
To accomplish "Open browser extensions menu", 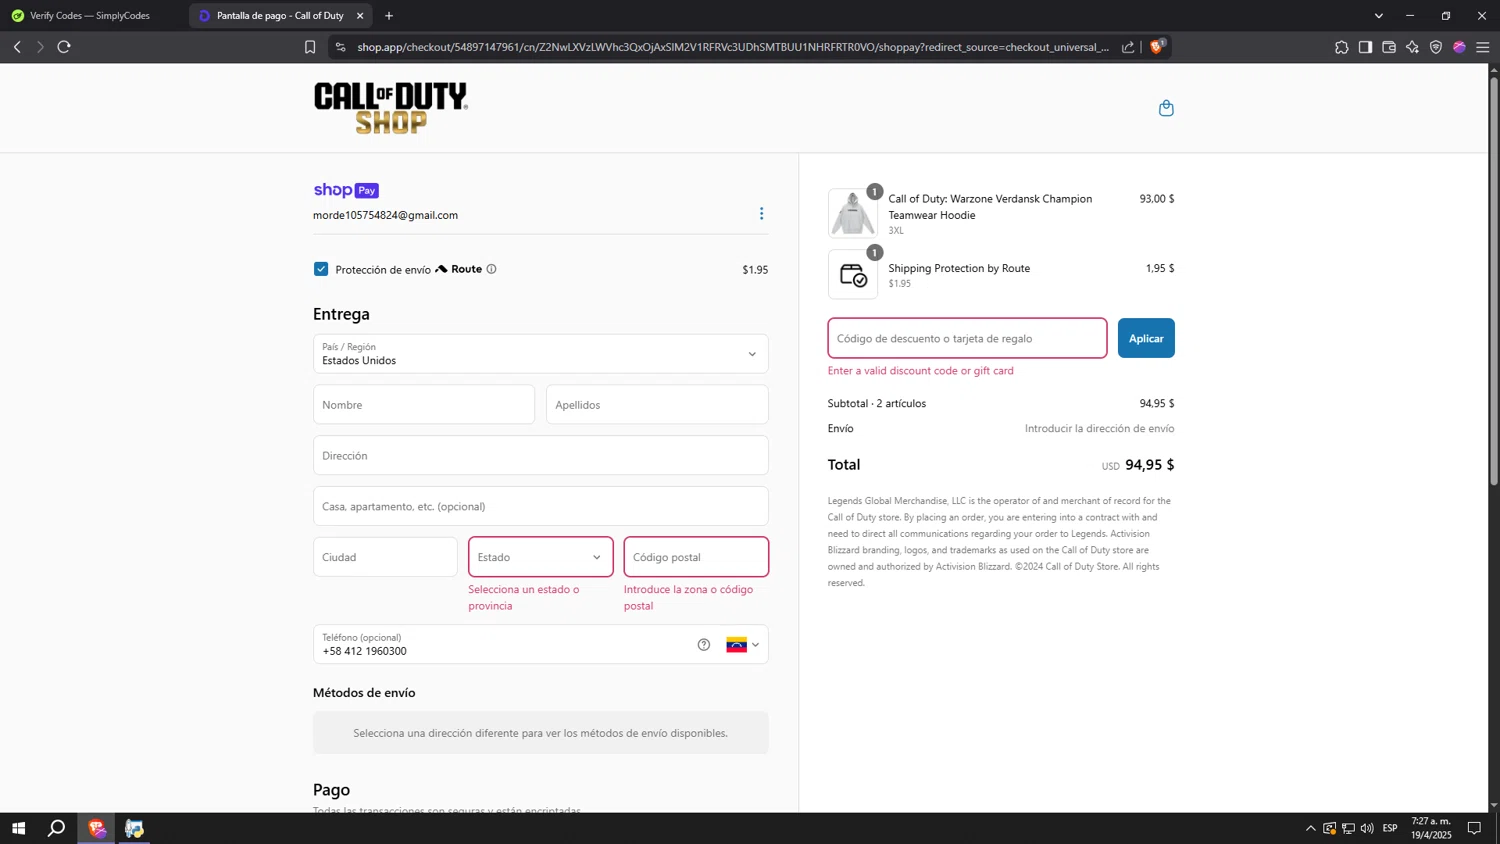I will [1342, 47].
